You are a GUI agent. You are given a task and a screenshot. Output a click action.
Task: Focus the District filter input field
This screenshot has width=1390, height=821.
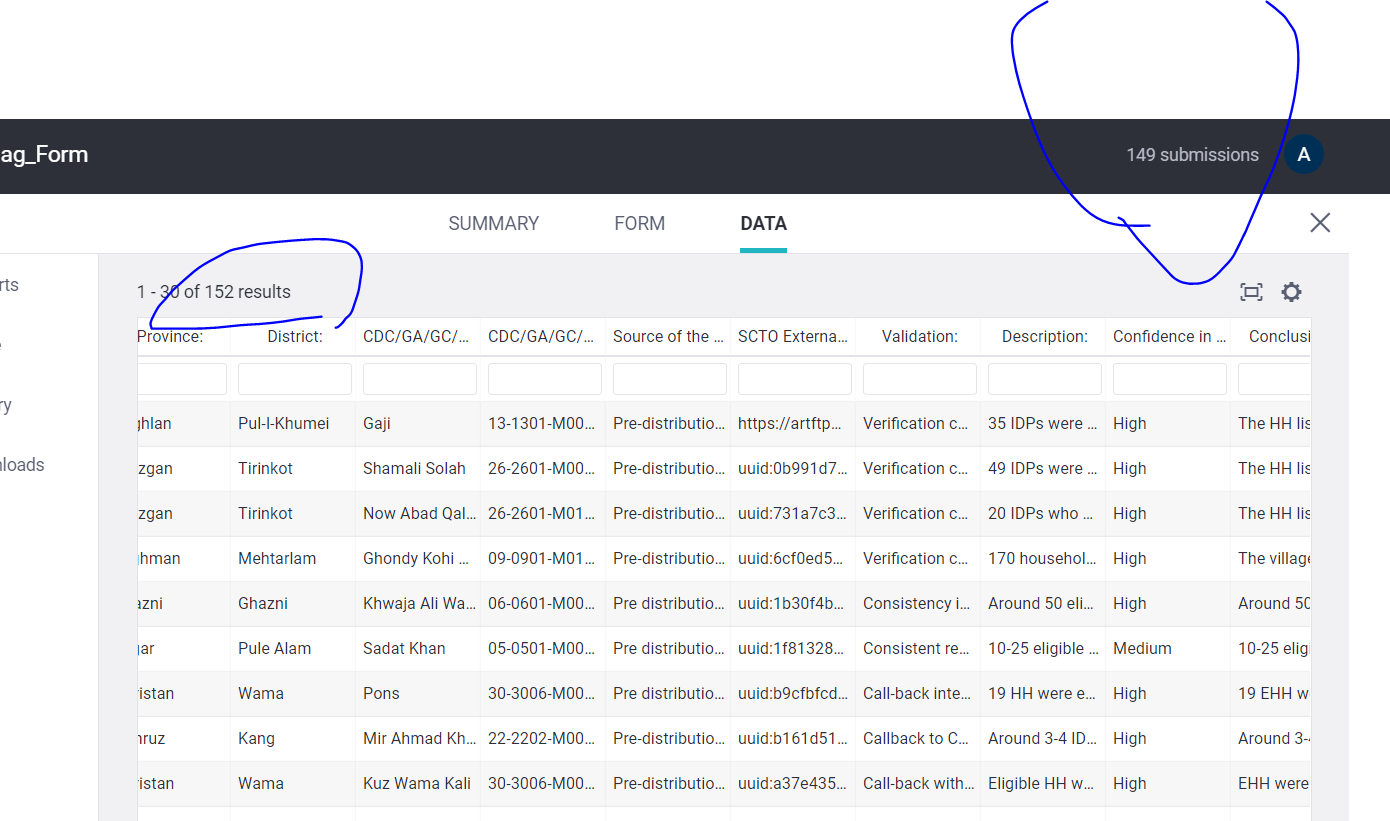294,379
